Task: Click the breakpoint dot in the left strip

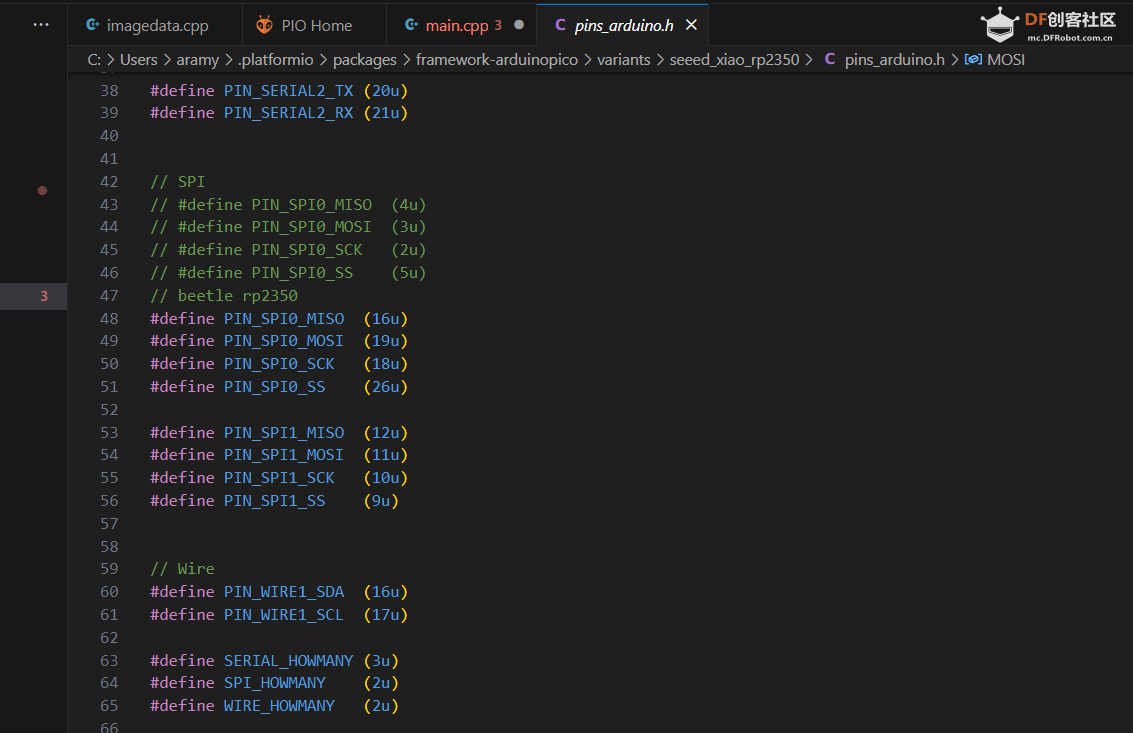Action: 43,191
